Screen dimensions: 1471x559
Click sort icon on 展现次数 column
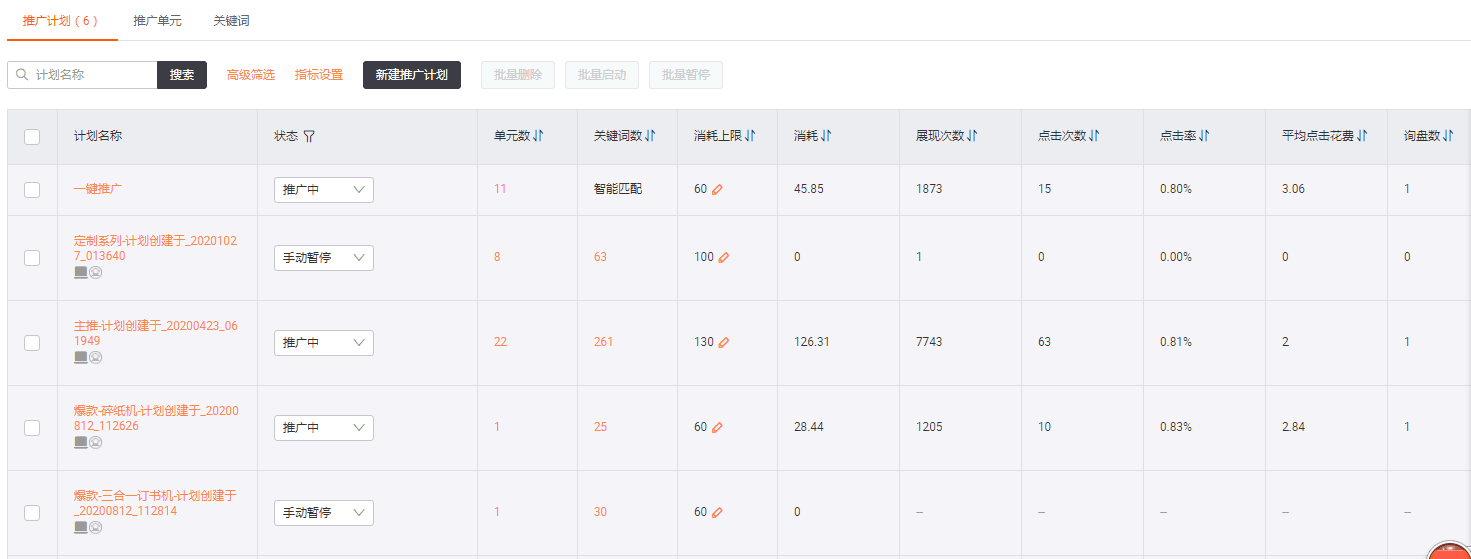pyautogui.click(x=972, y=136)
